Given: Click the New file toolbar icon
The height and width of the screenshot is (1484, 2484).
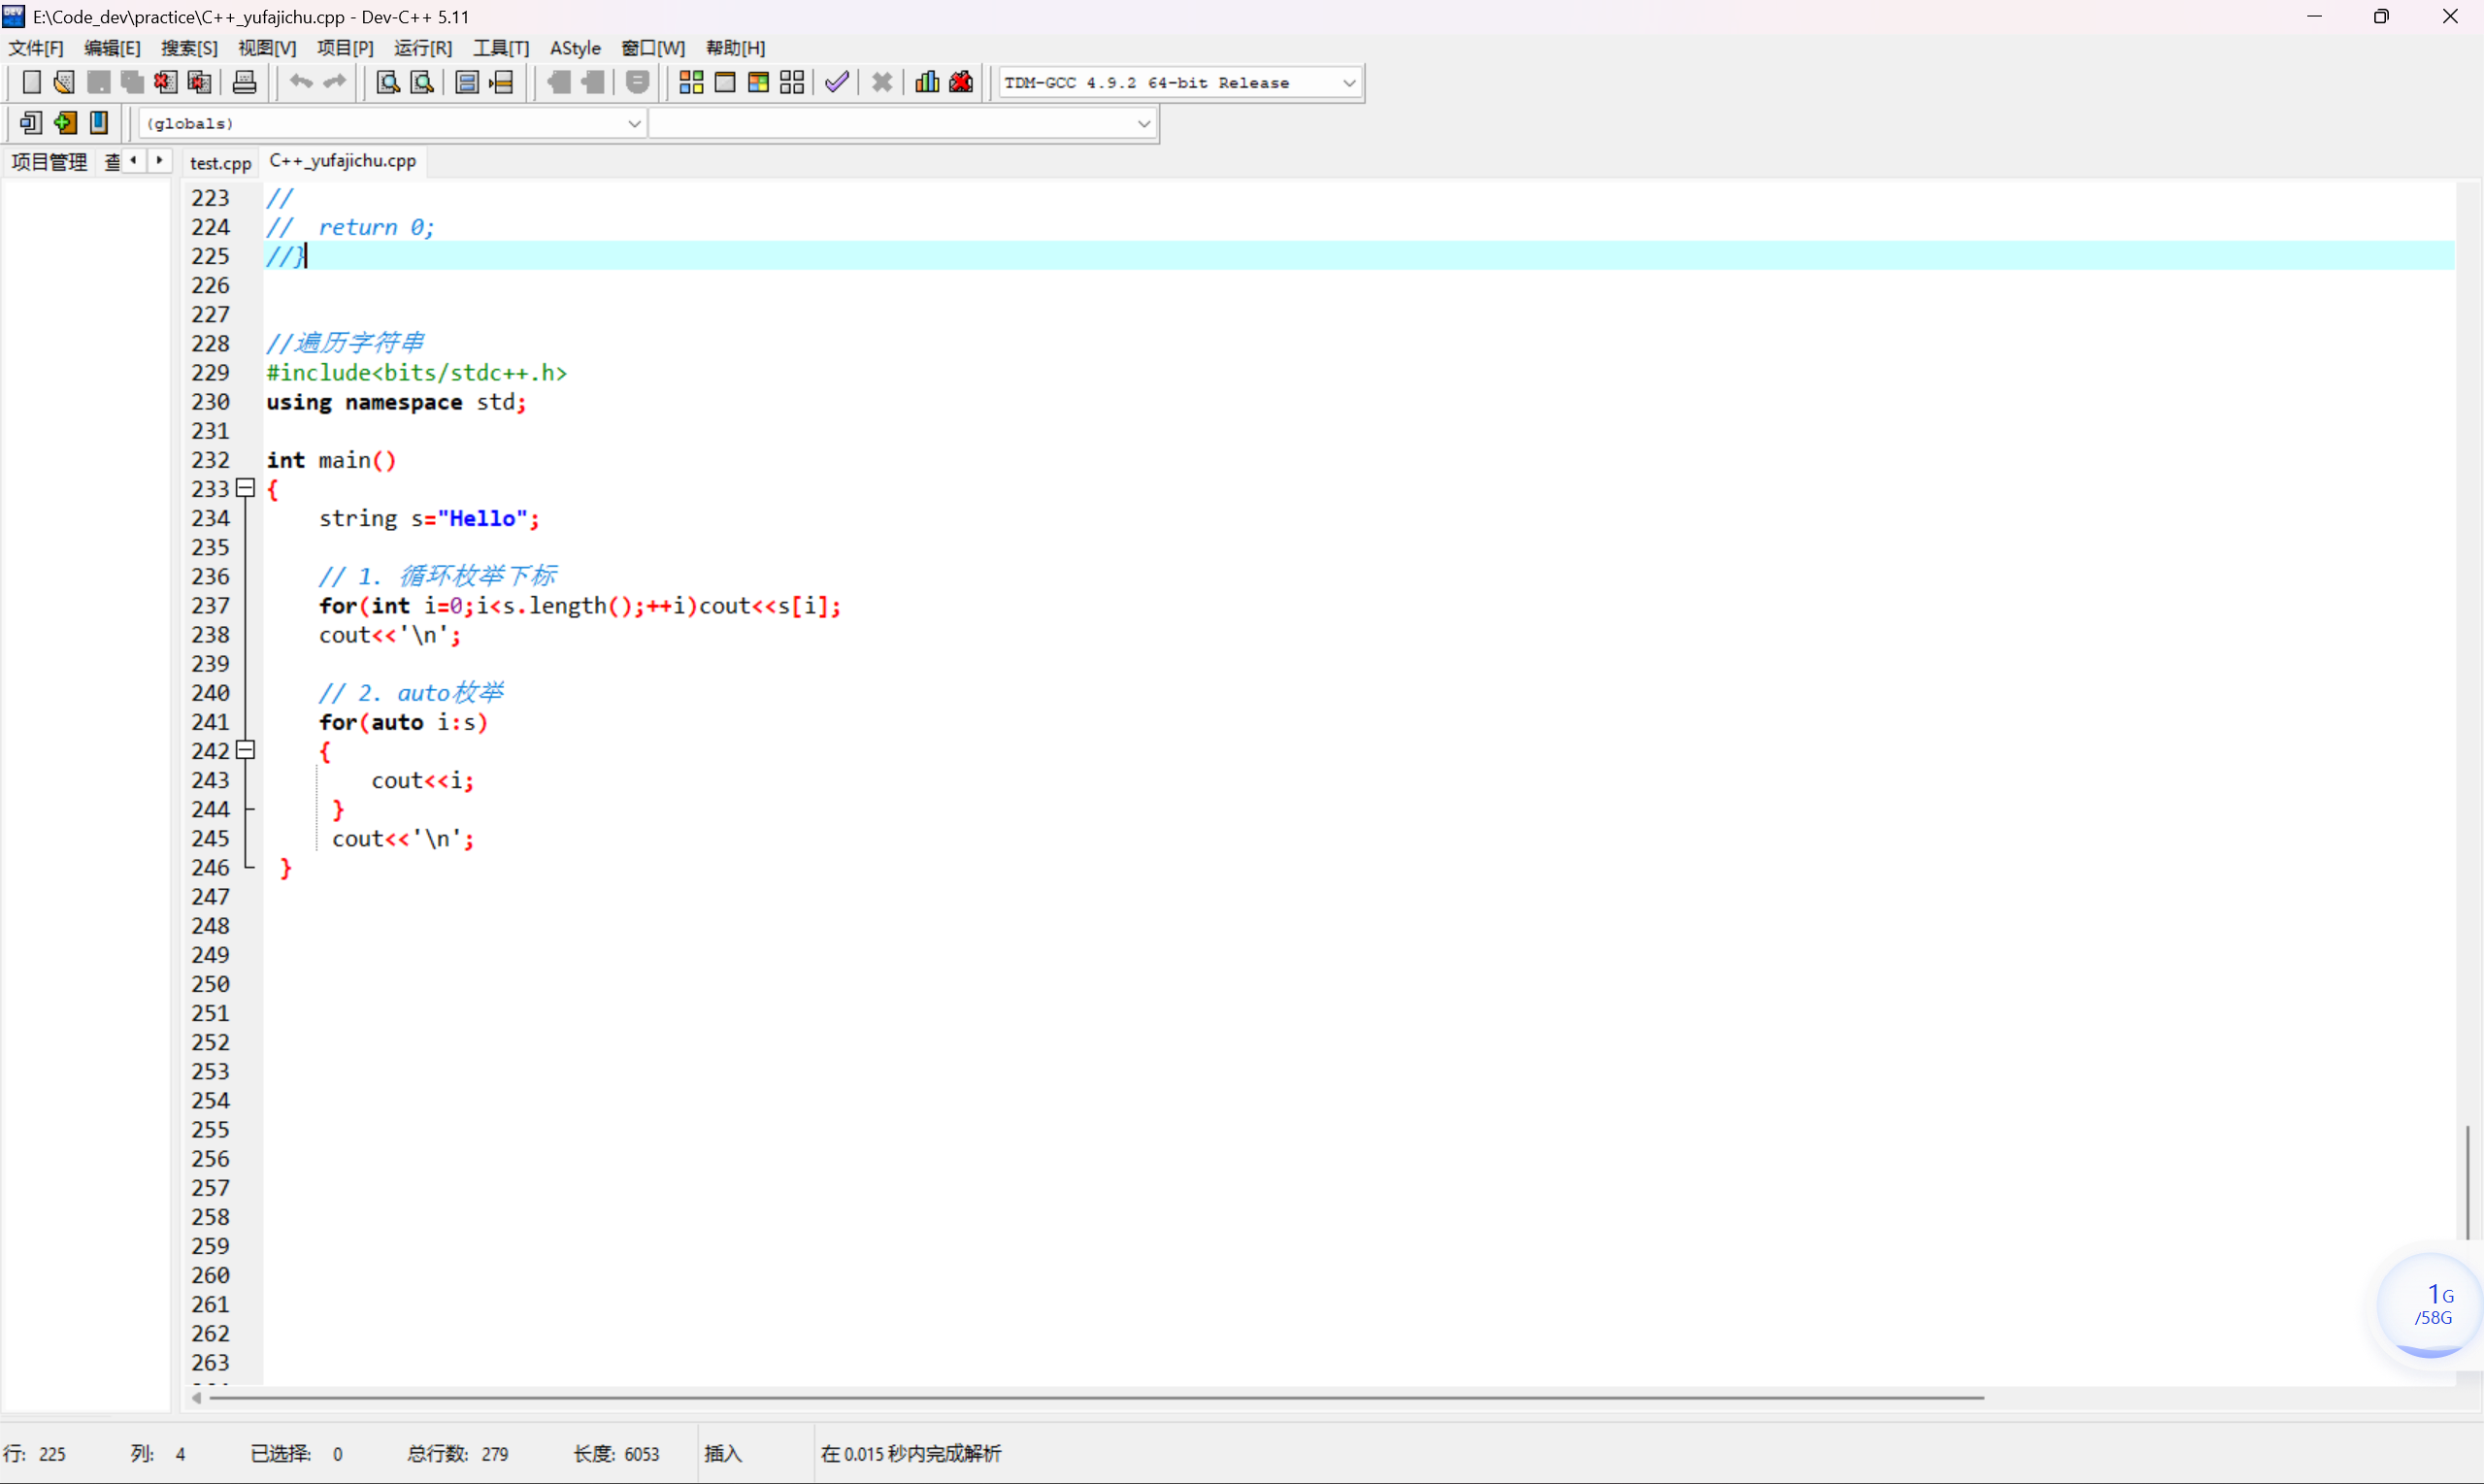Looking at the screenshot, I should (31, 82).
